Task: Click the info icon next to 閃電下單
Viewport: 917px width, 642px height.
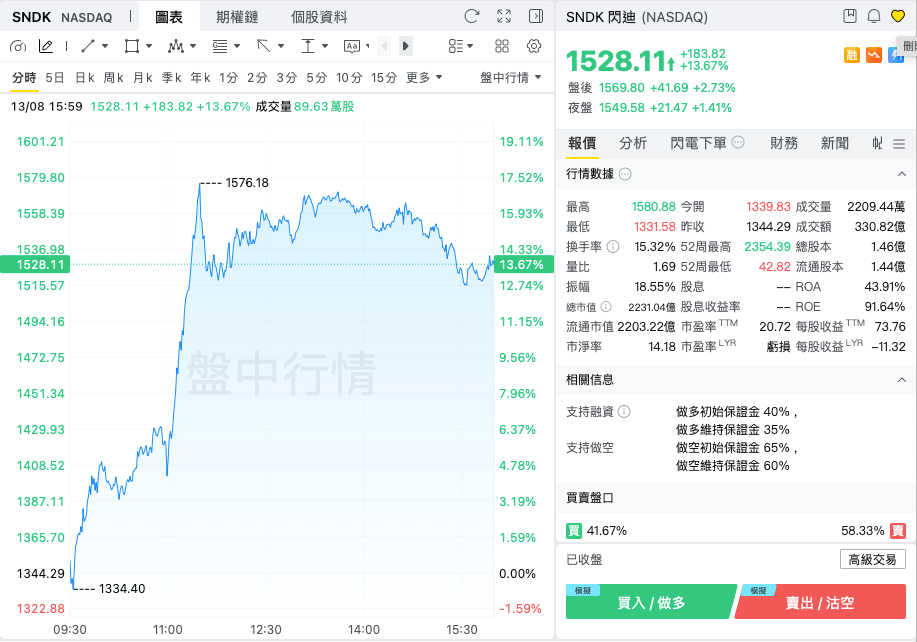Action: tap(738, 142)
